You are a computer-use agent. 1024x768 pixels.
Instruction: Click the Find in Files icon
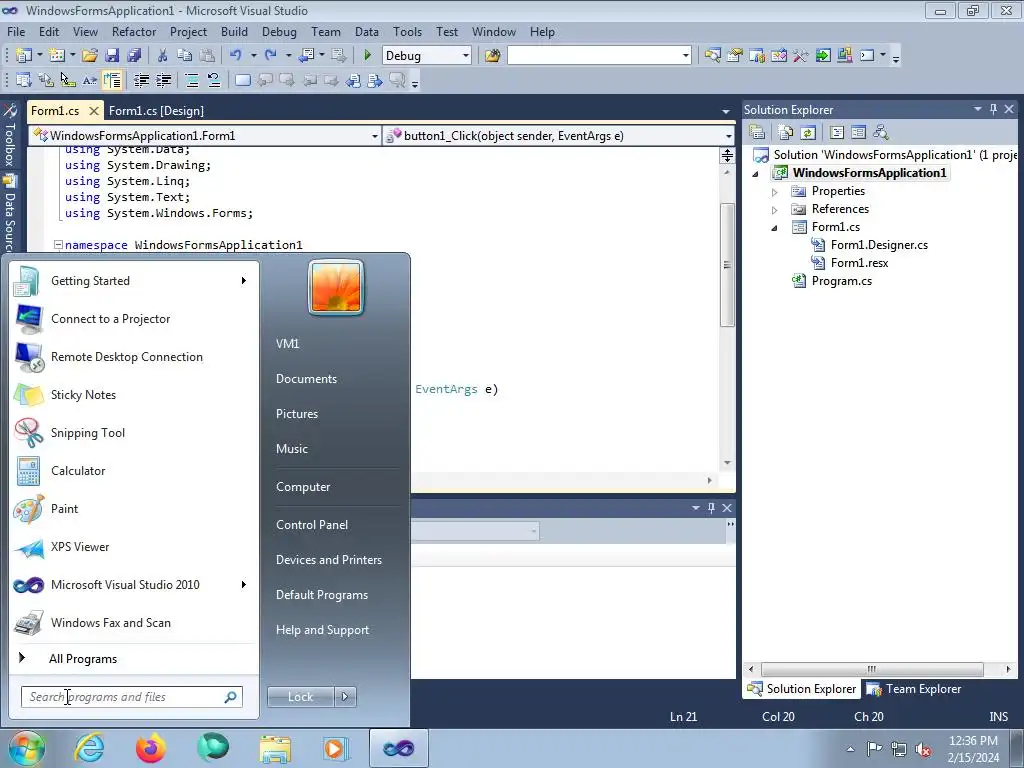coord(492,56)
